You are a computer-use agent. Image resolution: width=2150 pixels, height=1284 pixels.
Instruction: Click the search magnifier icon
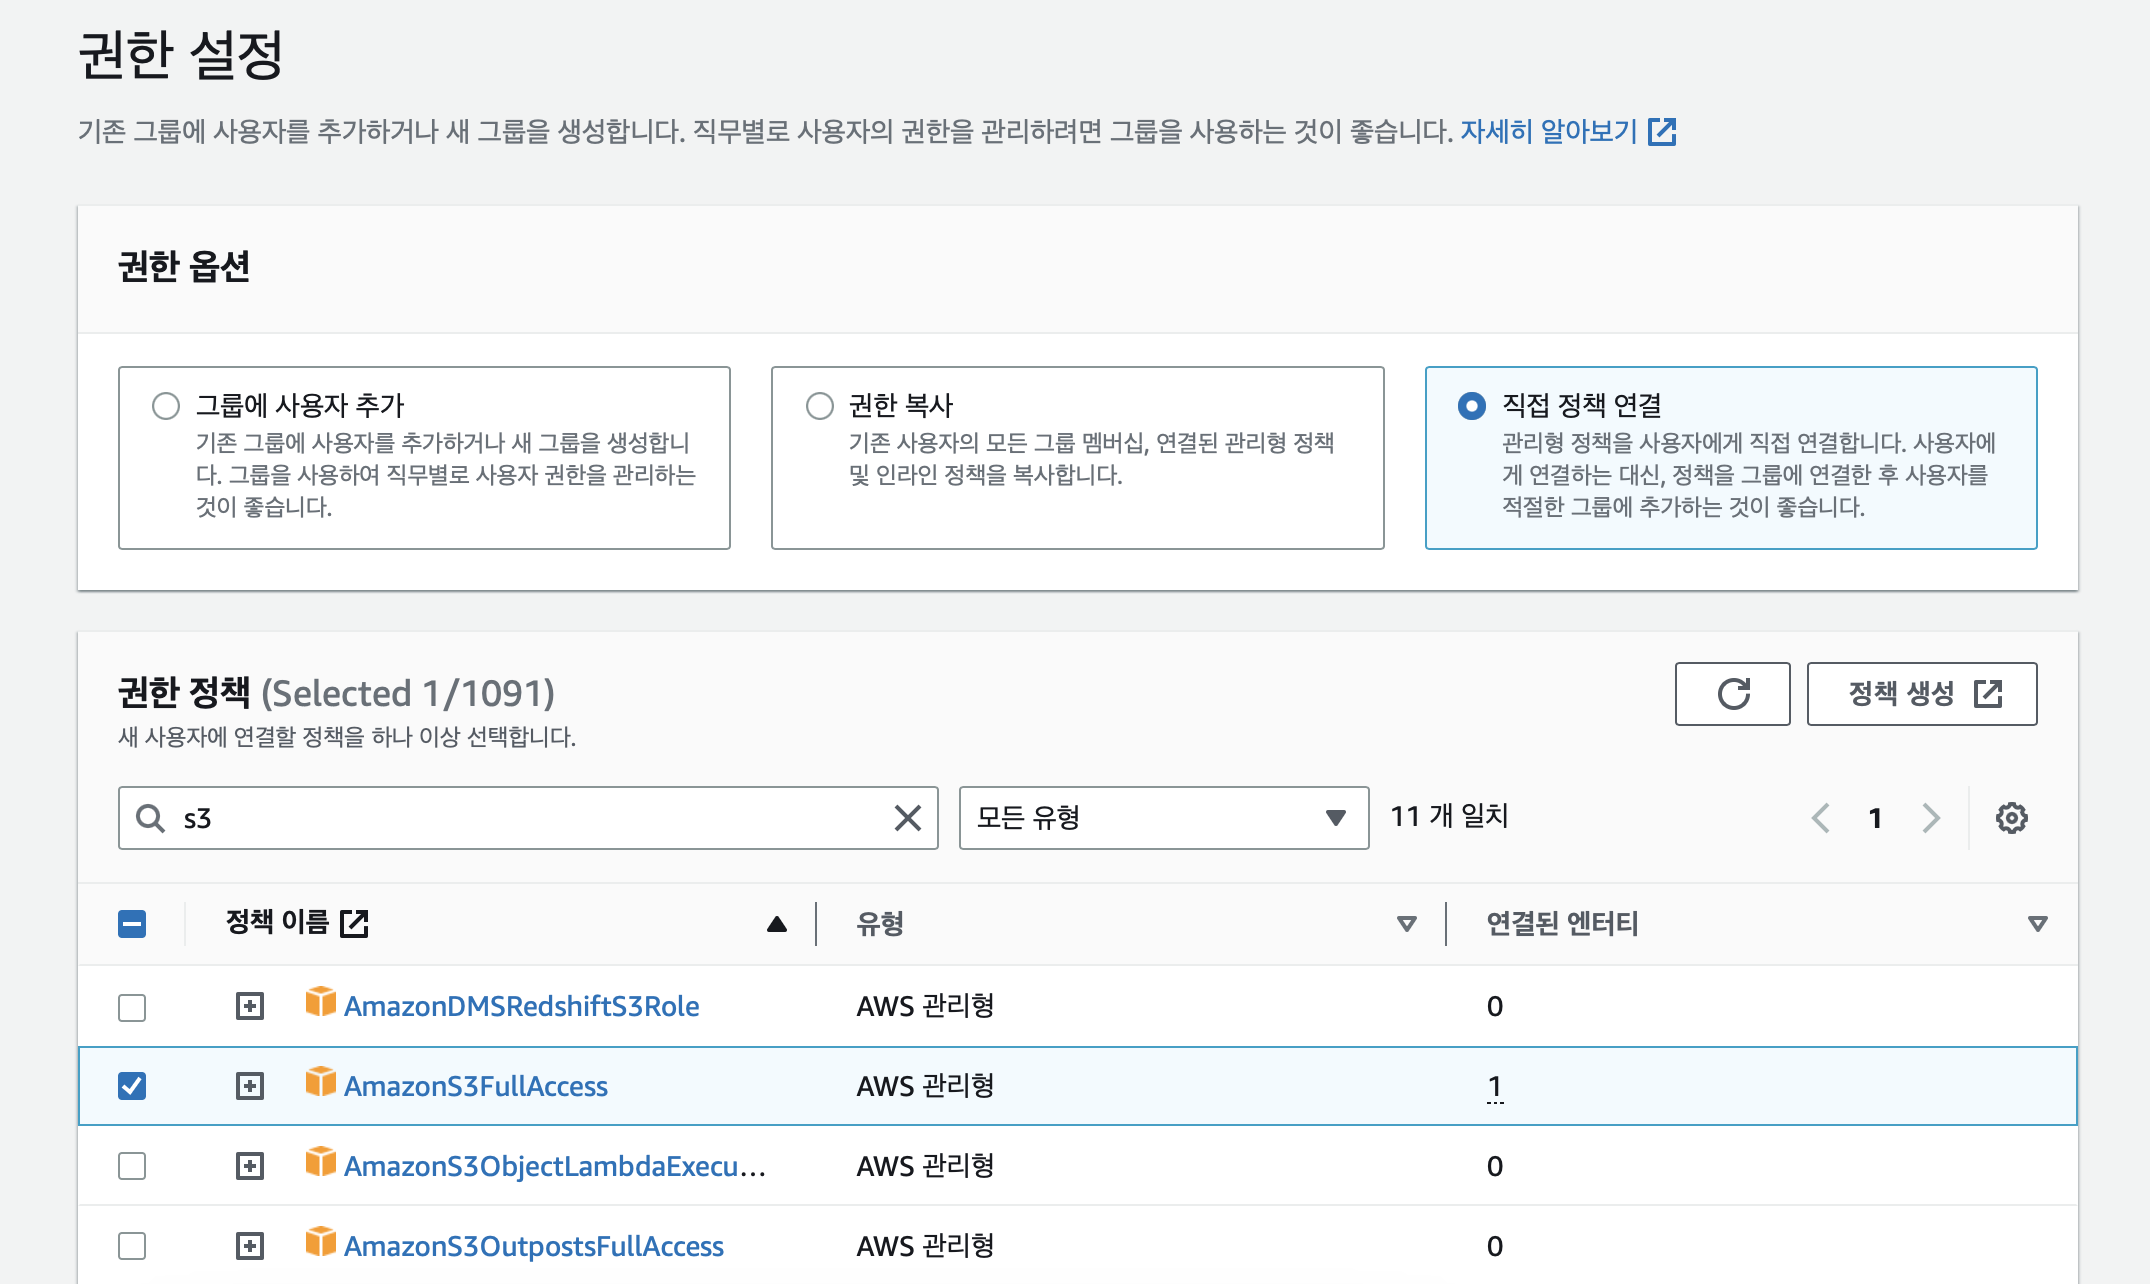tap(151, 818)
